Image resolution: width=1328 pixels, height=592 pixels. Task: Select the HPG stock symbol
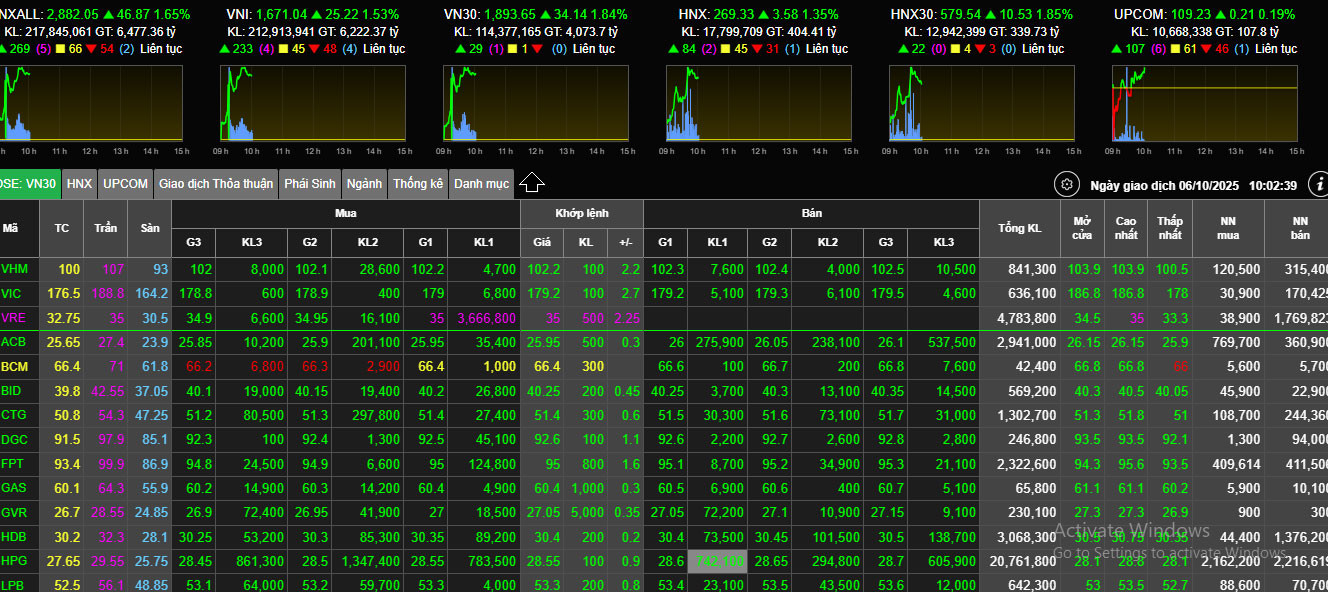click(14, 562)
